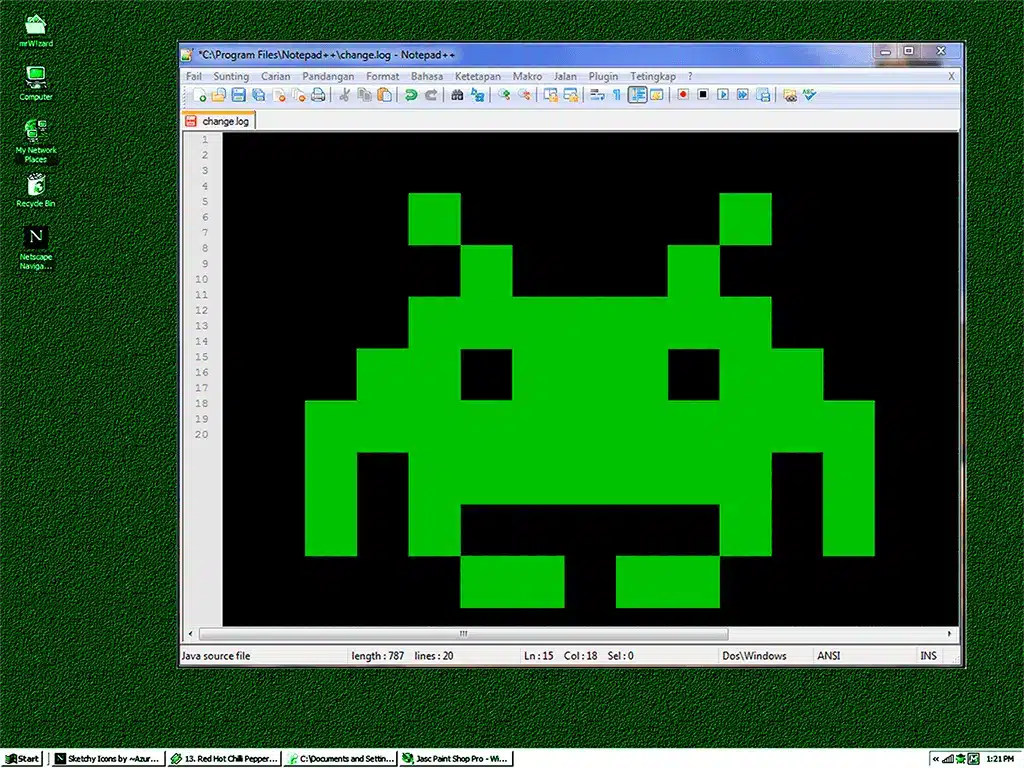Image resolution: width=1024 pixels, height=768 pixels.
Task: Select the Computer desktop icon
Action: [x=36, y=84]
